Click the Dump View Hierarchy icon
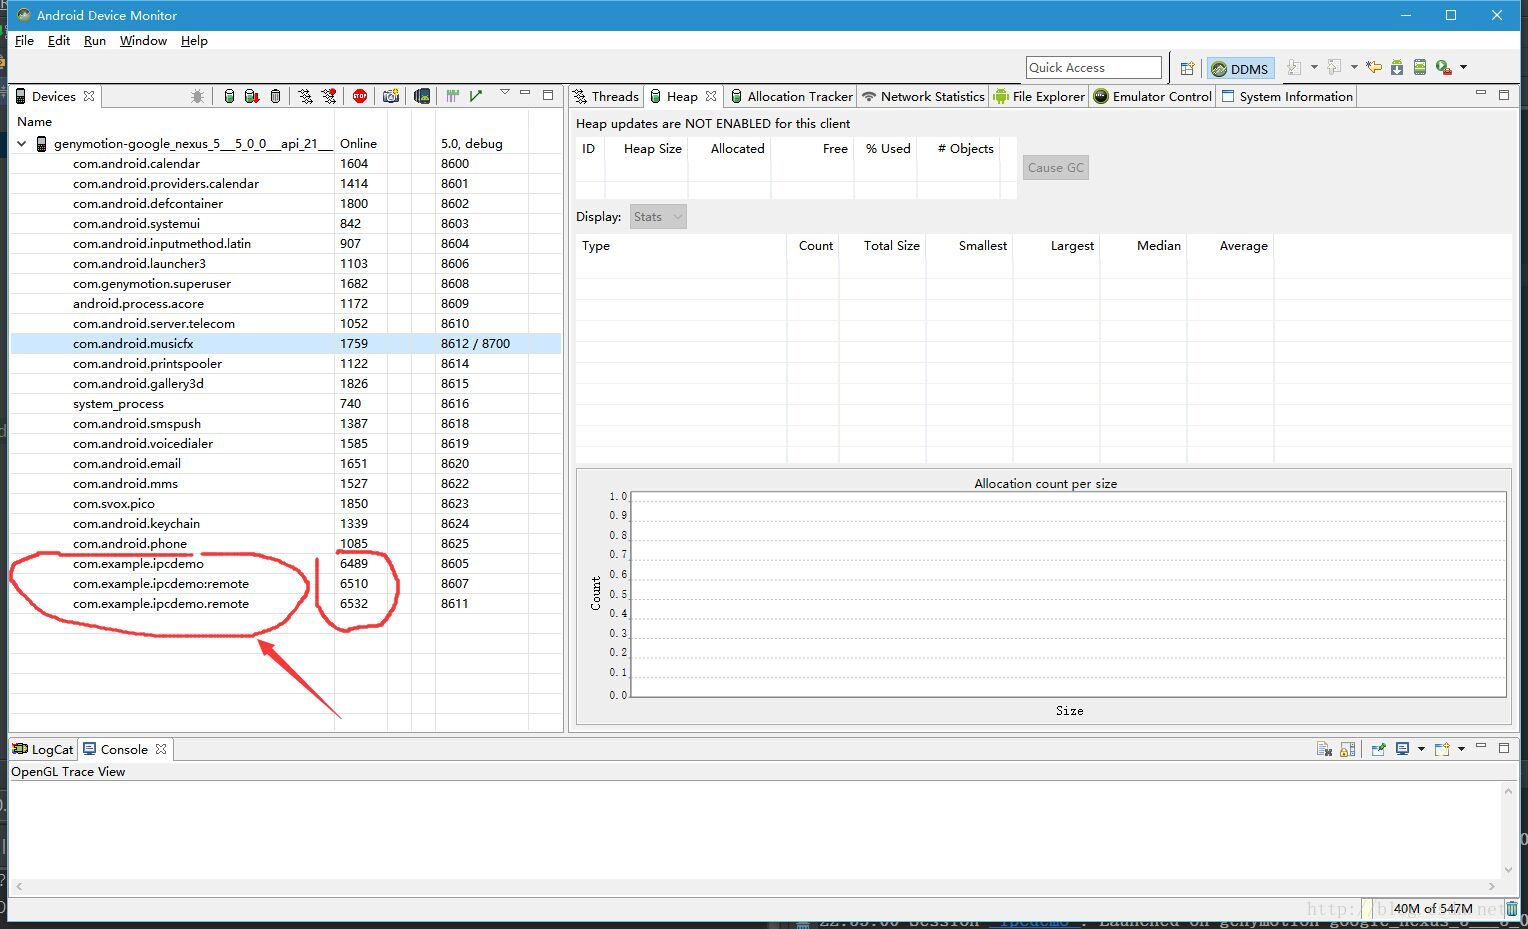Image resolution: width=1528 pixels, height=929 pixels. [422, 96]
